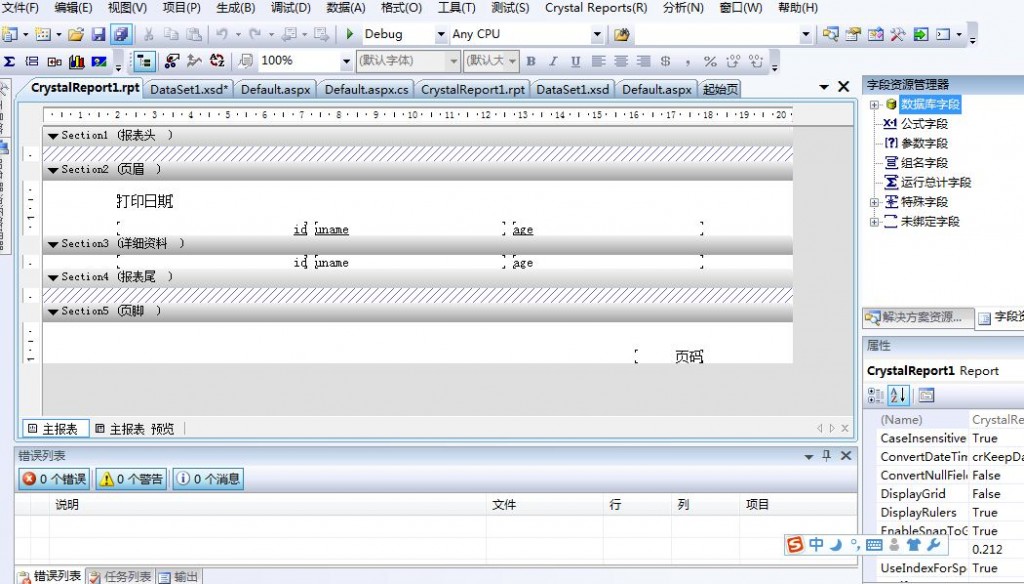This screenshot has height=584, width=1024.
Task: Click the Property Pages icon
Action: (926, 395)
